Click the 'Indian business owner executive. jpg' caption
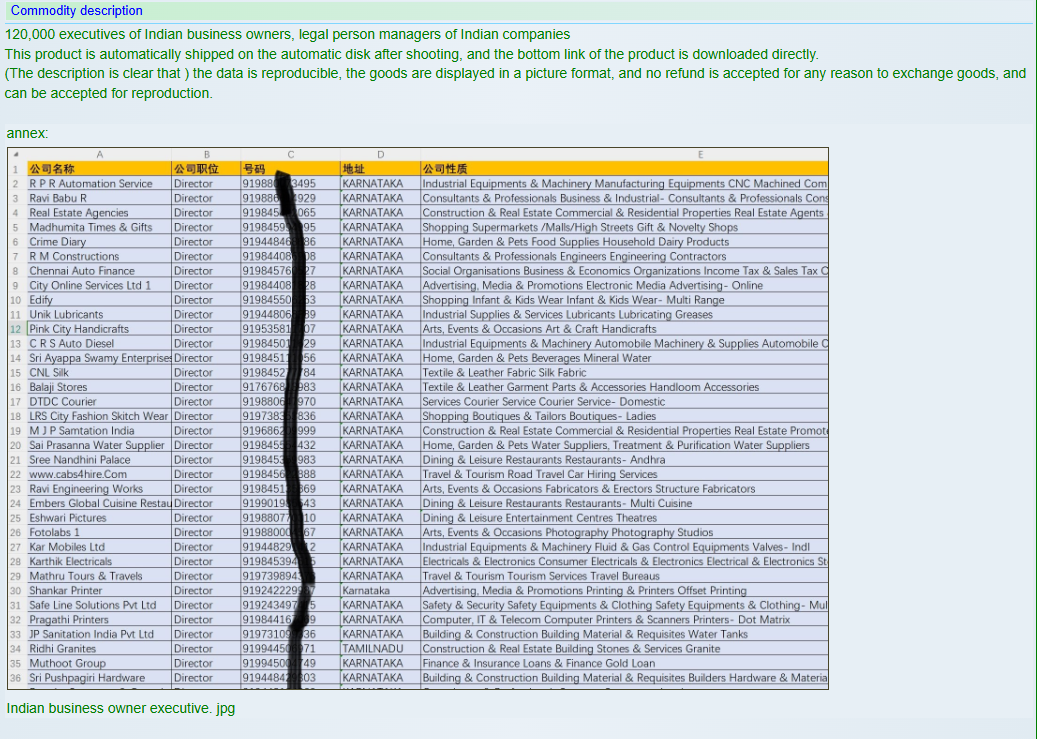Viewport: 1038px width, 739px height. tap(120, 709)
